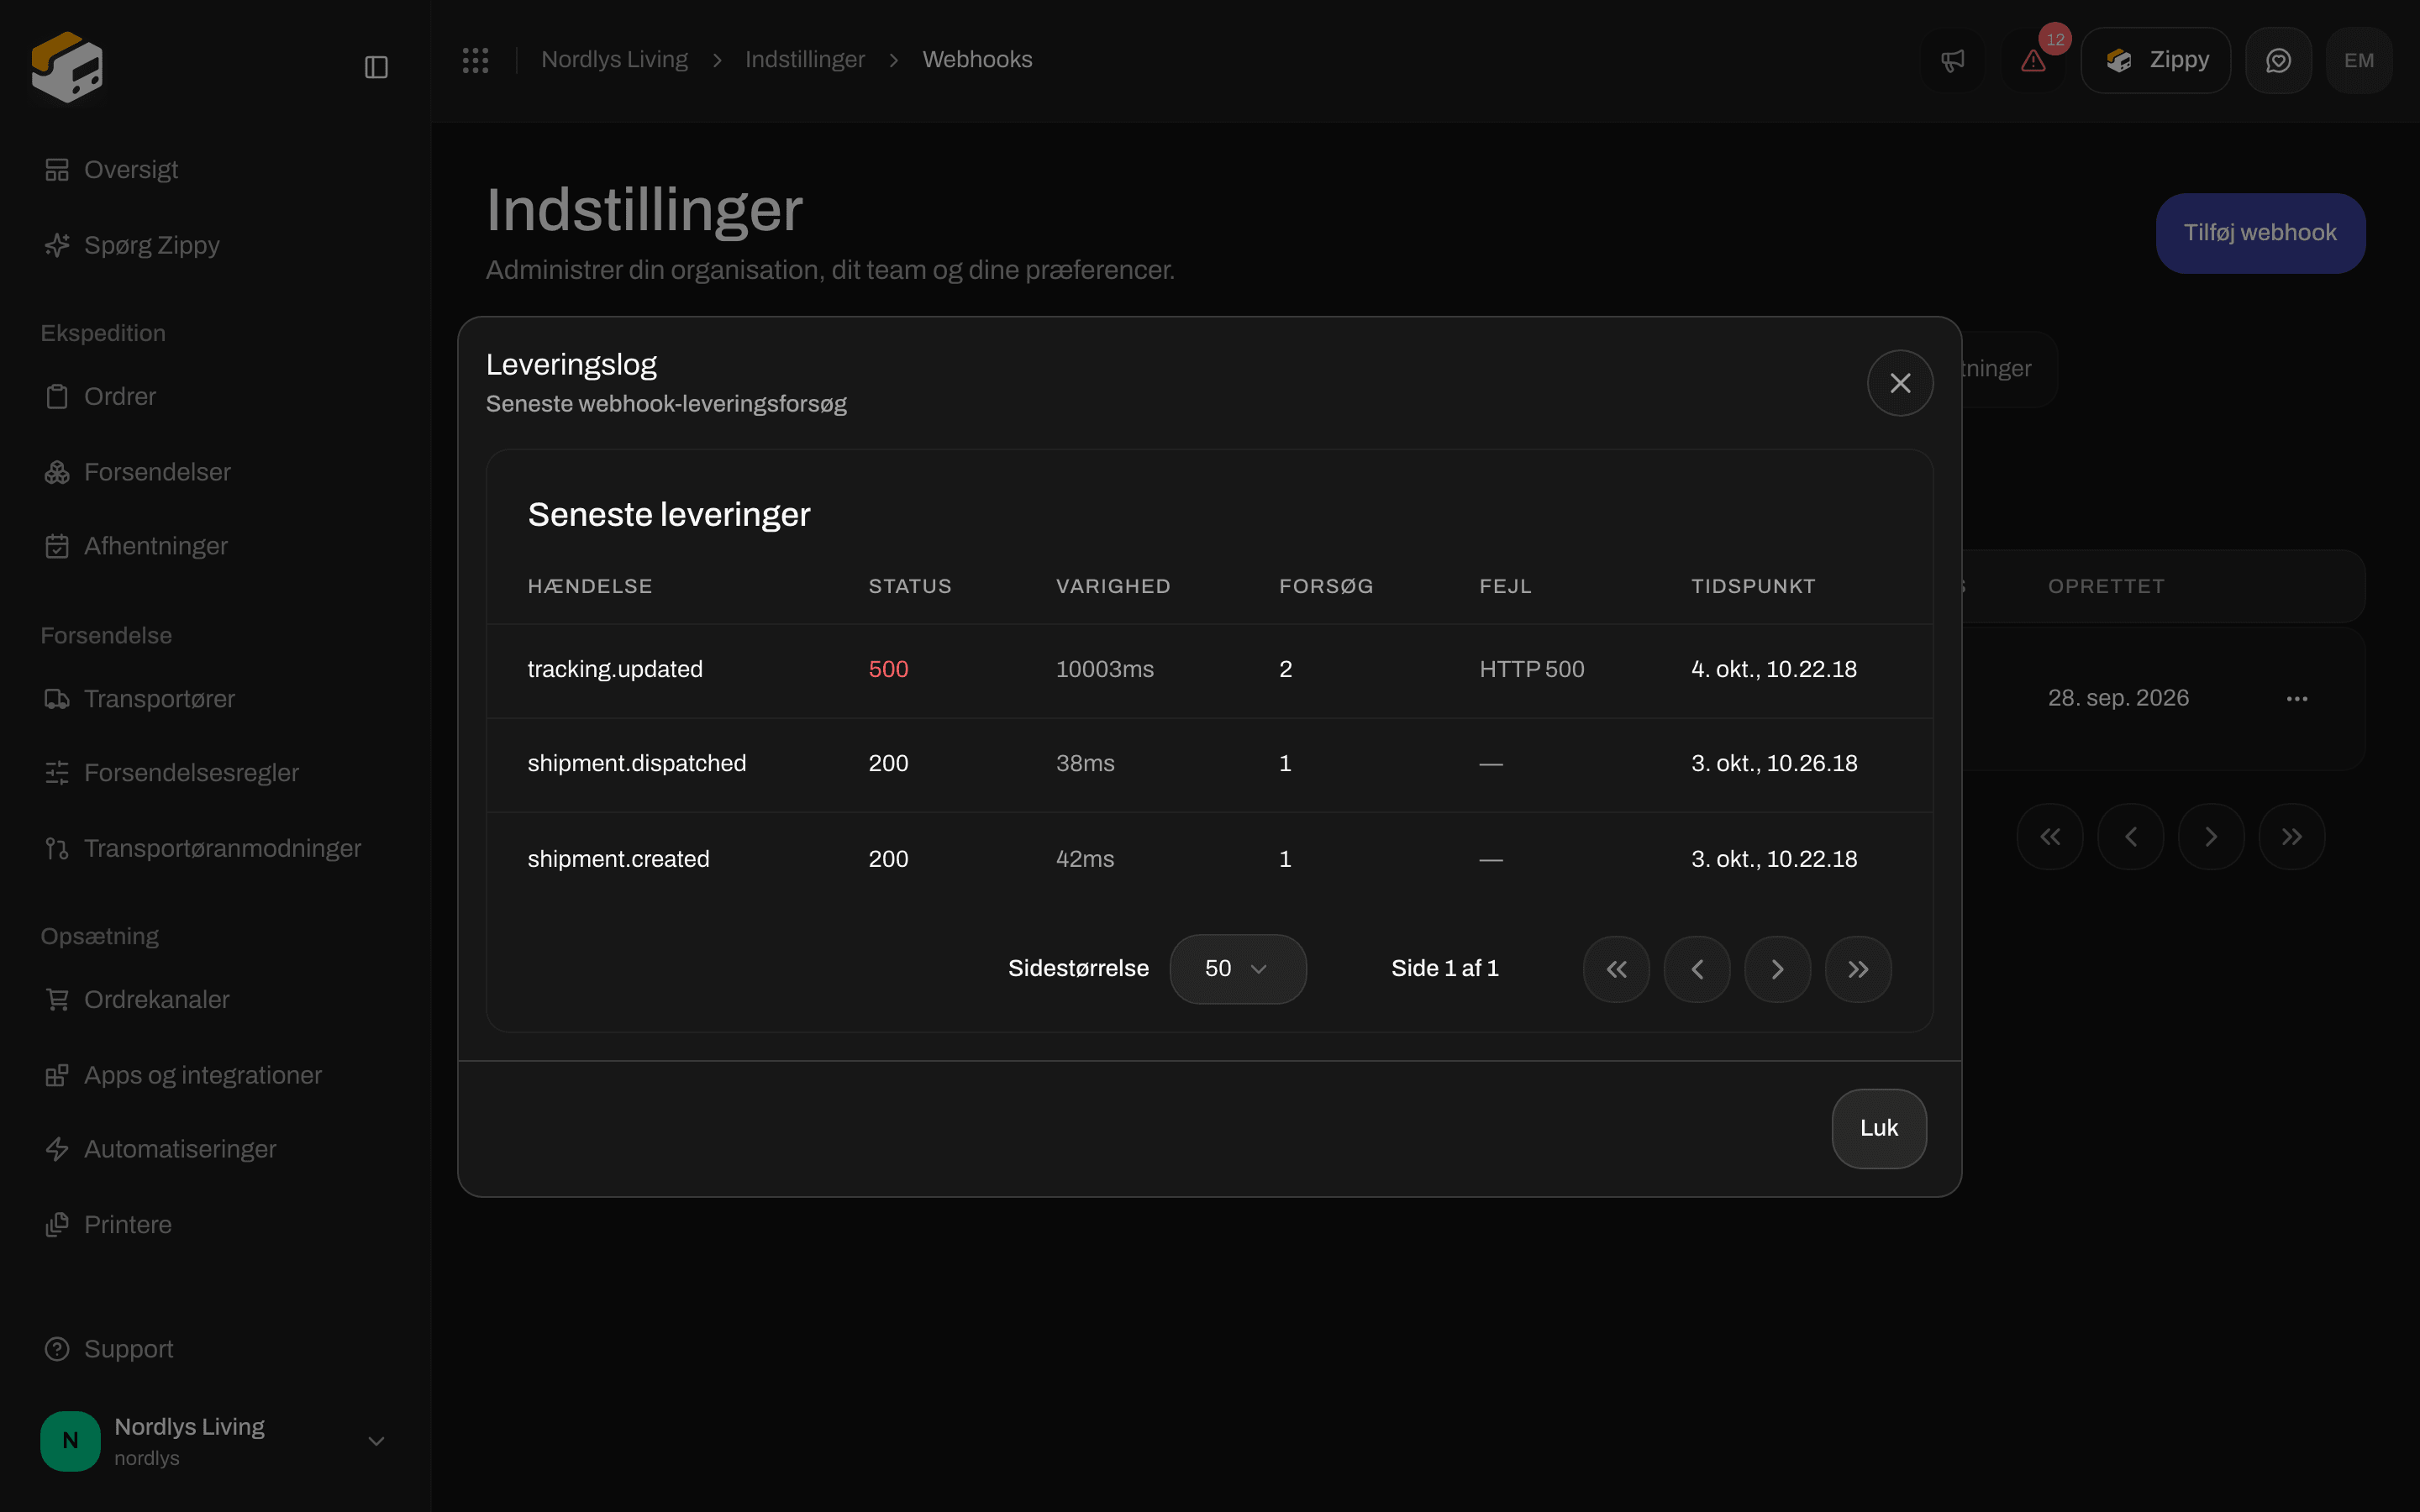Click background table's next page arrow
Screen dimensions: 2420x1512
(2211, 837)
